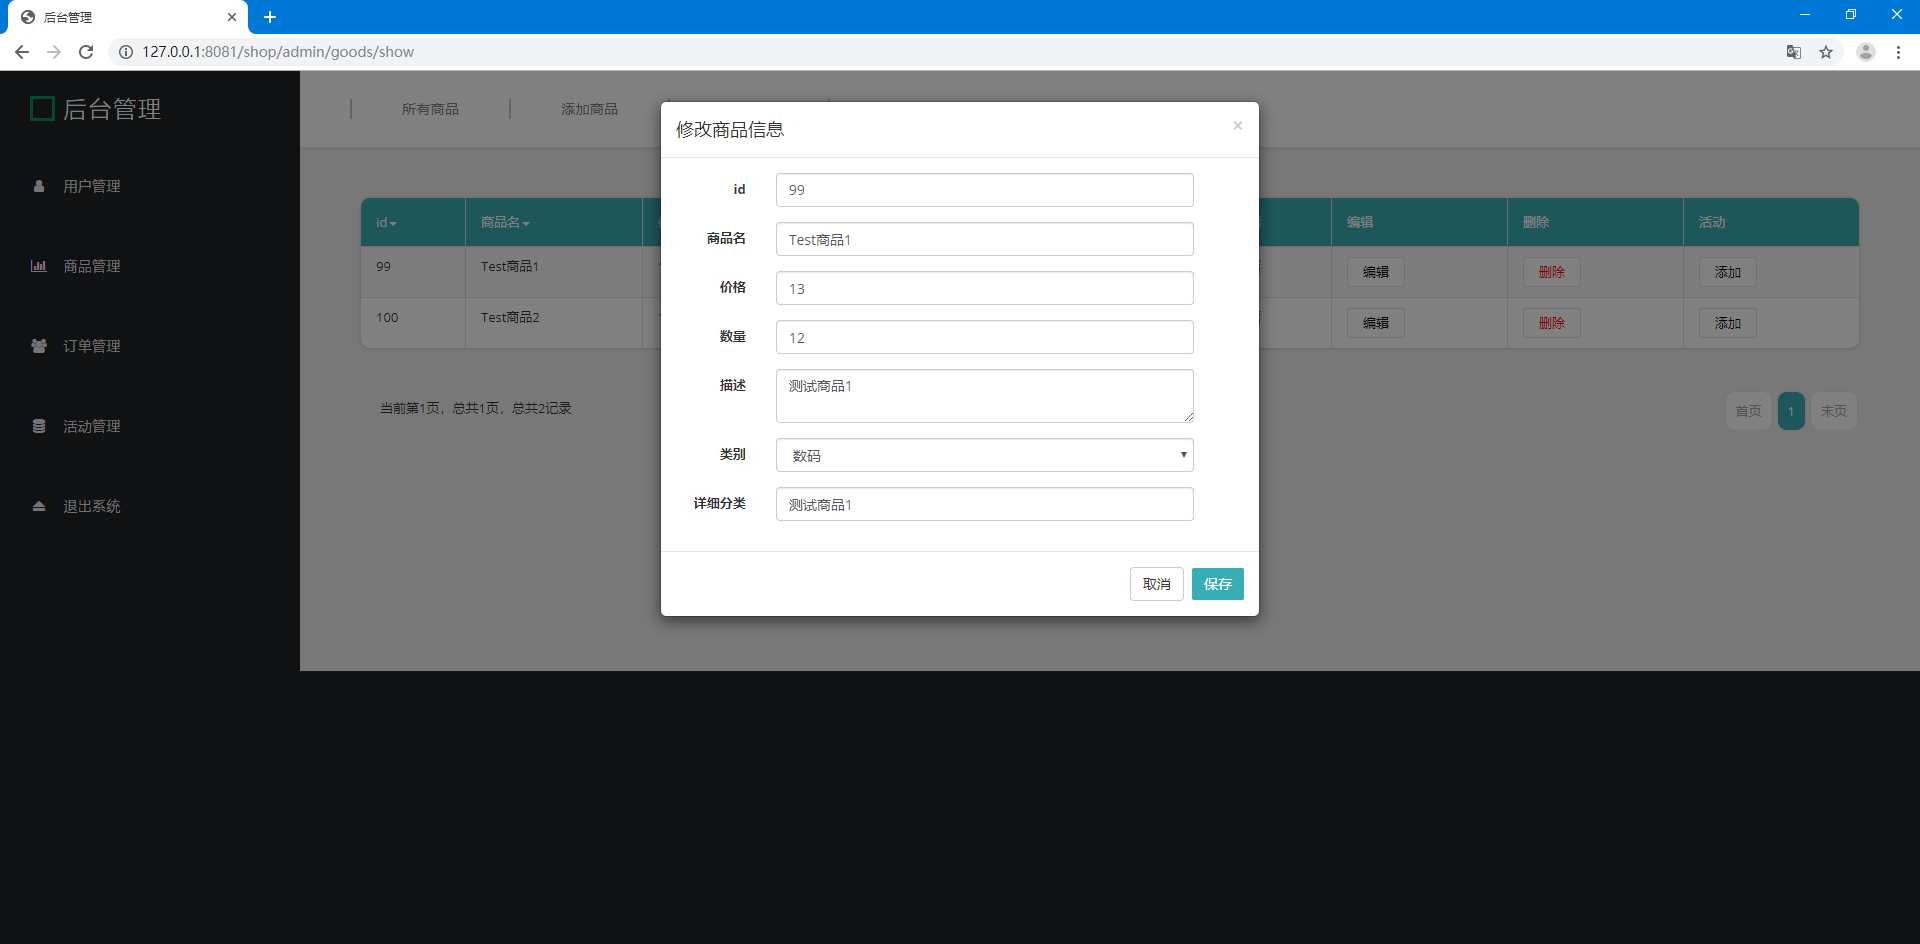Click 编辑 button for Test商品2 row
1920x944 pixels.
coord(1376,323)
